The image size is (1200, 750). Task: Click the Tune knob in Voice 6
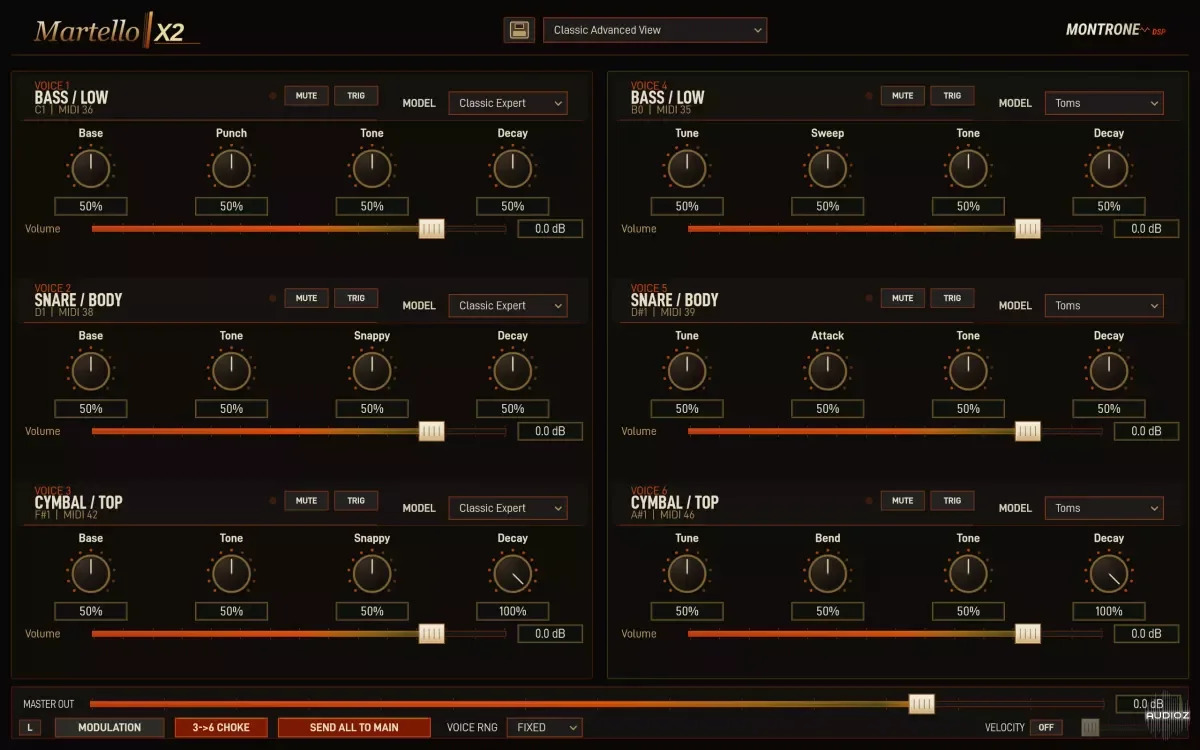[x=687, y=574]
